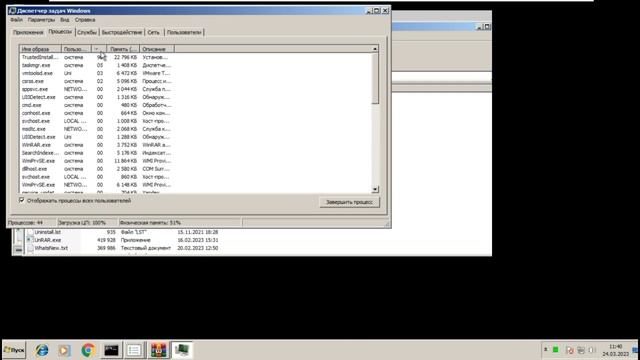Sort by Описание column header
This screenshot has height=360, width=640.
(157, 49)
